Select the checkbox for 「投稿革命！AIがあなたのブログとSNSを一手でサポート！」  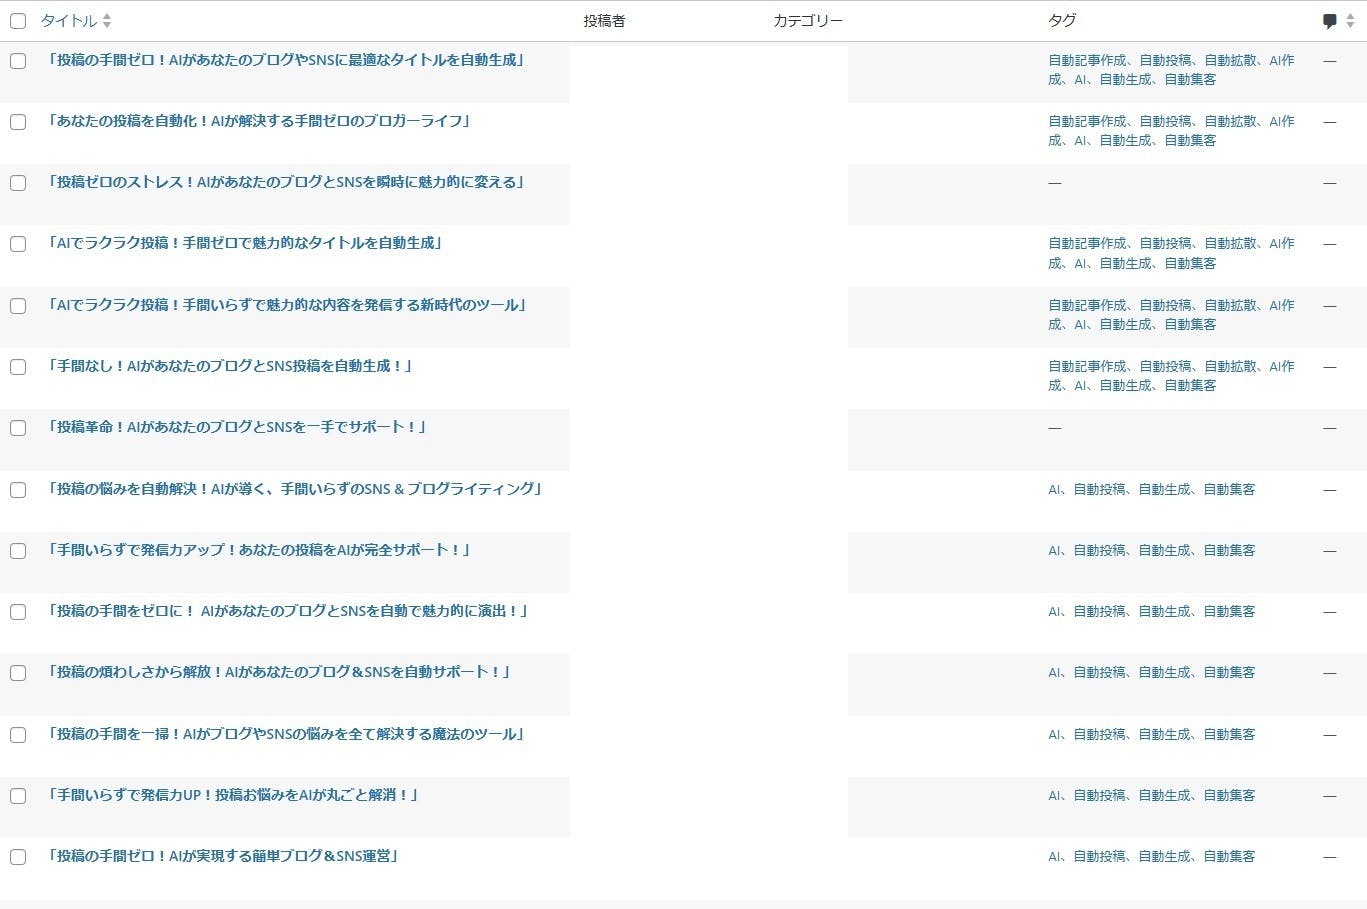point(18,428)
